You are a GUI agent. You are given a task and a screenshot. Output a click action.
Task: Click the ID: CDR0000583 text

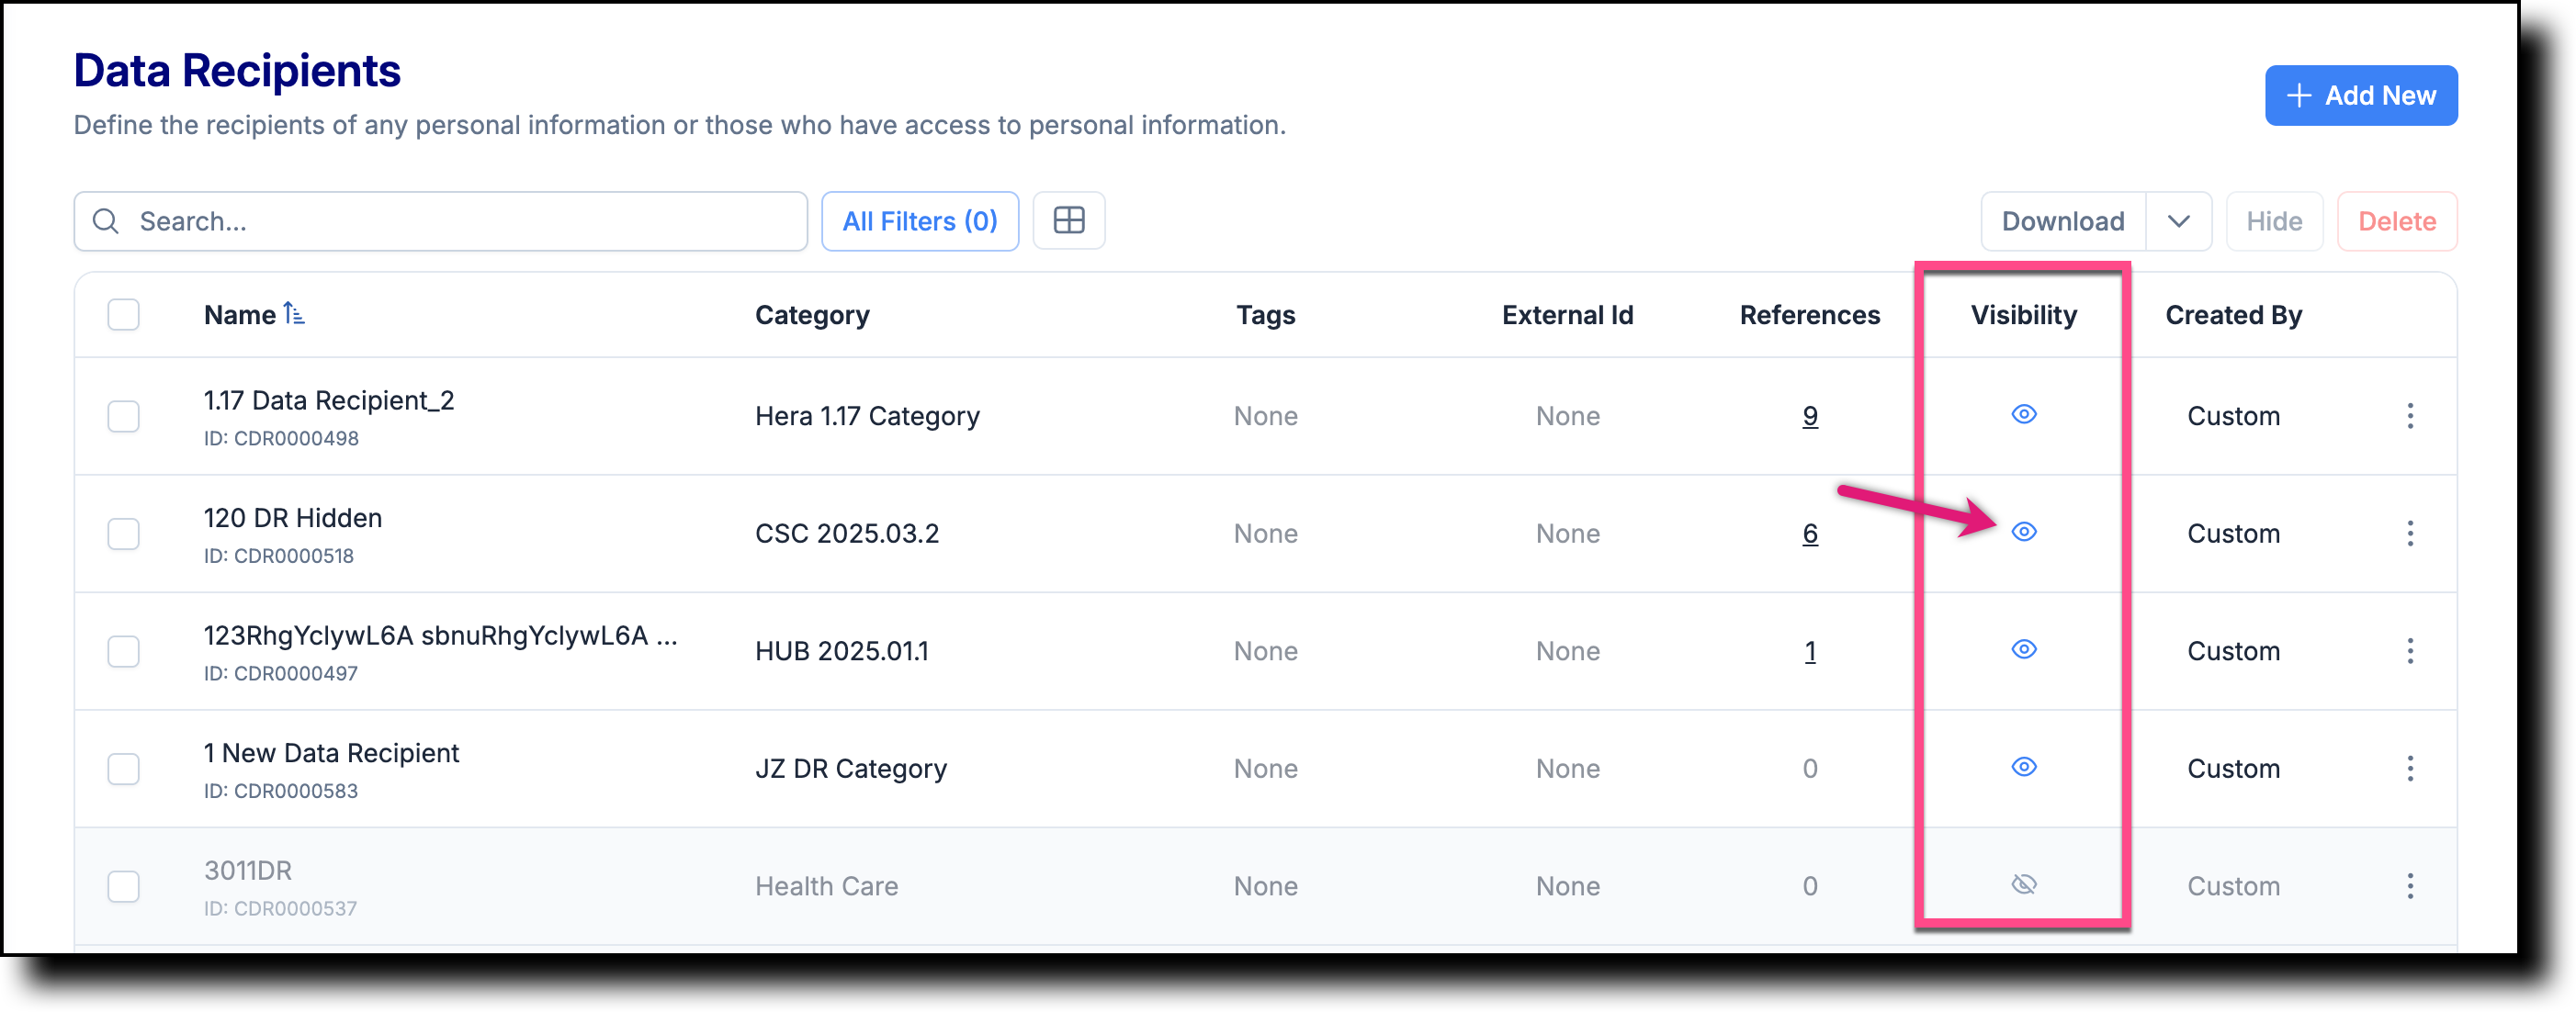click(x=281, y=791)
